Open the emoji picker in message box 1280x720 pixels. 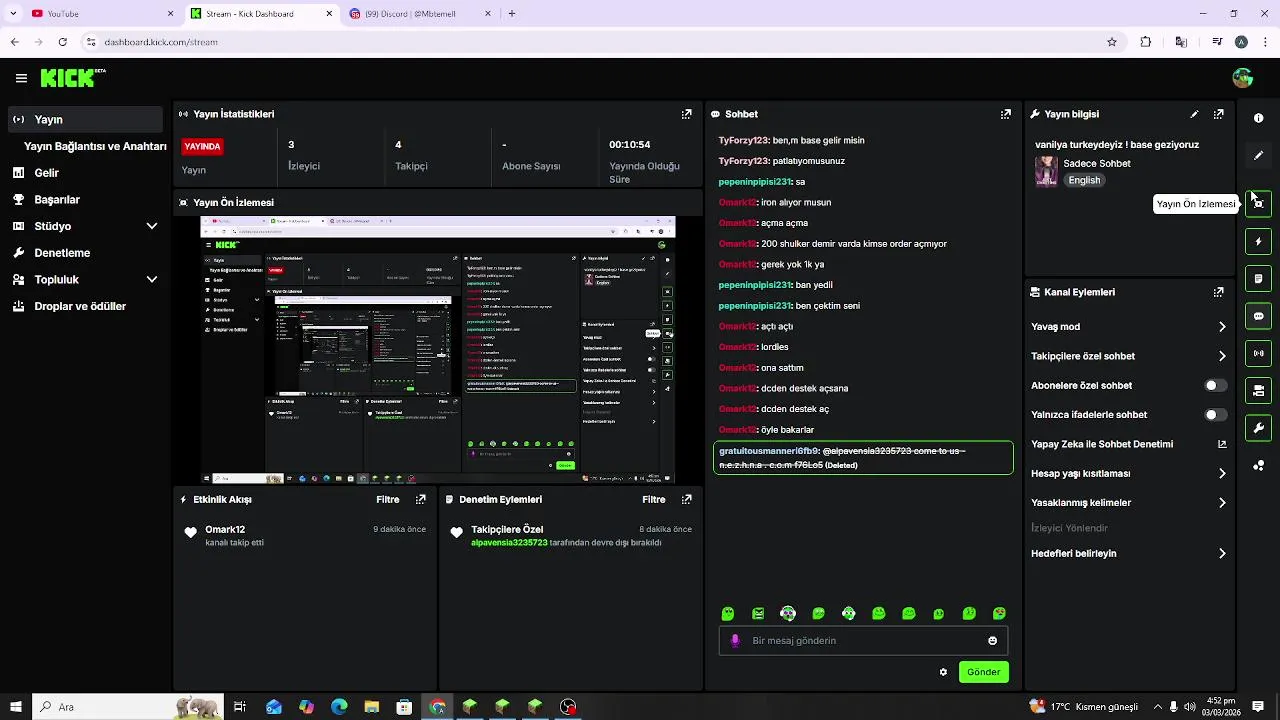pyautogui.click(x=992, y=641)
